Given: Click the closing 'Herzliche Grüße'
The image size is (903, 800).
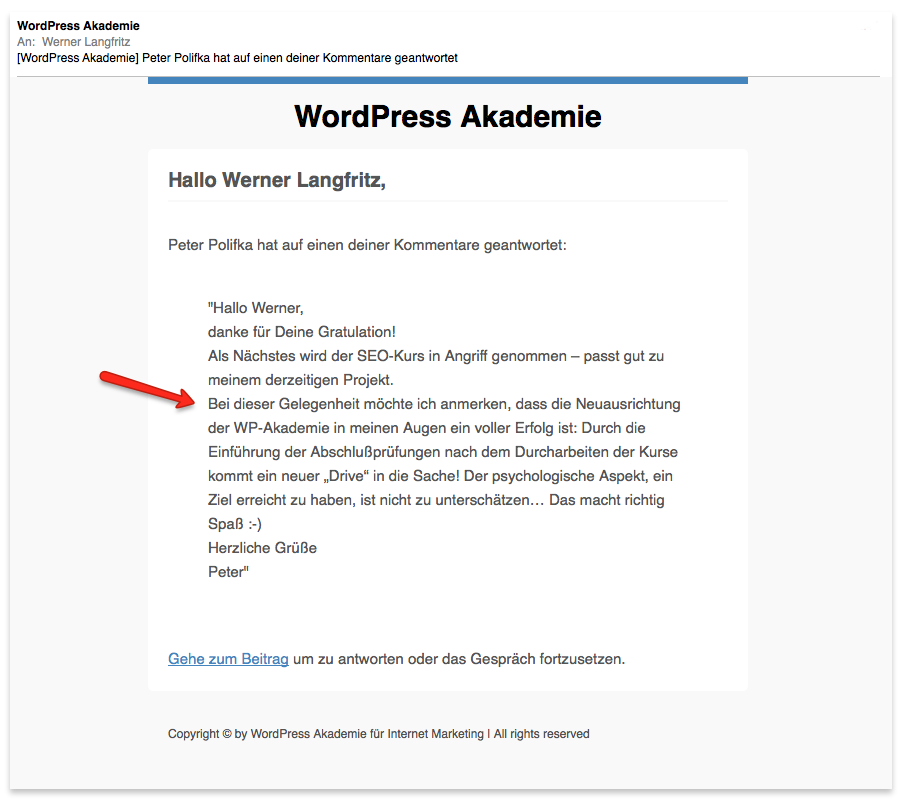Looking at the screenshot, I should point(263,548).
